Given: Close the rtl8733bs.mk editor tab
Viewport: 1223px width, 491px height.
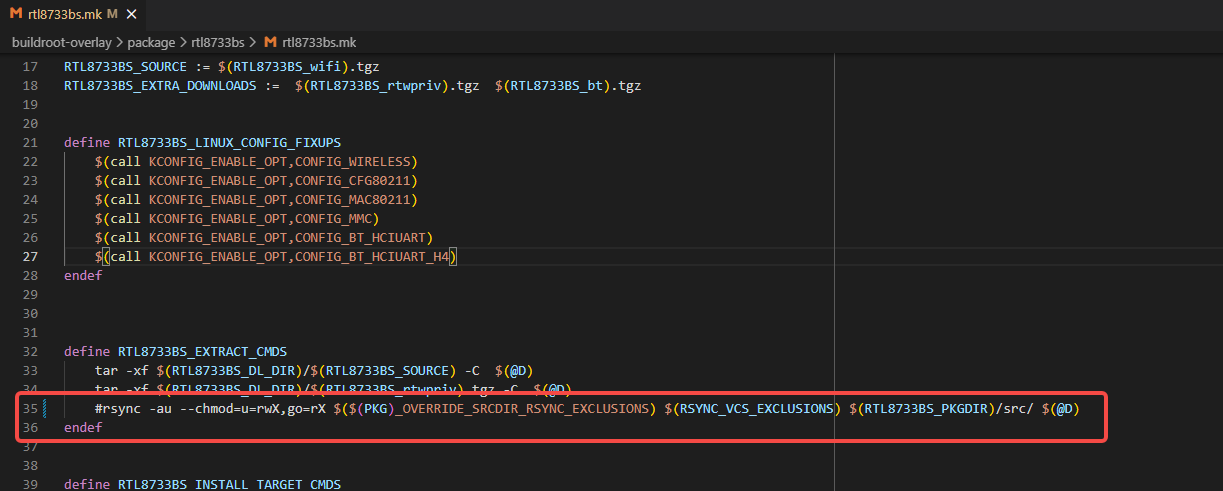Looking at the screenshot, I should point(132,14).
